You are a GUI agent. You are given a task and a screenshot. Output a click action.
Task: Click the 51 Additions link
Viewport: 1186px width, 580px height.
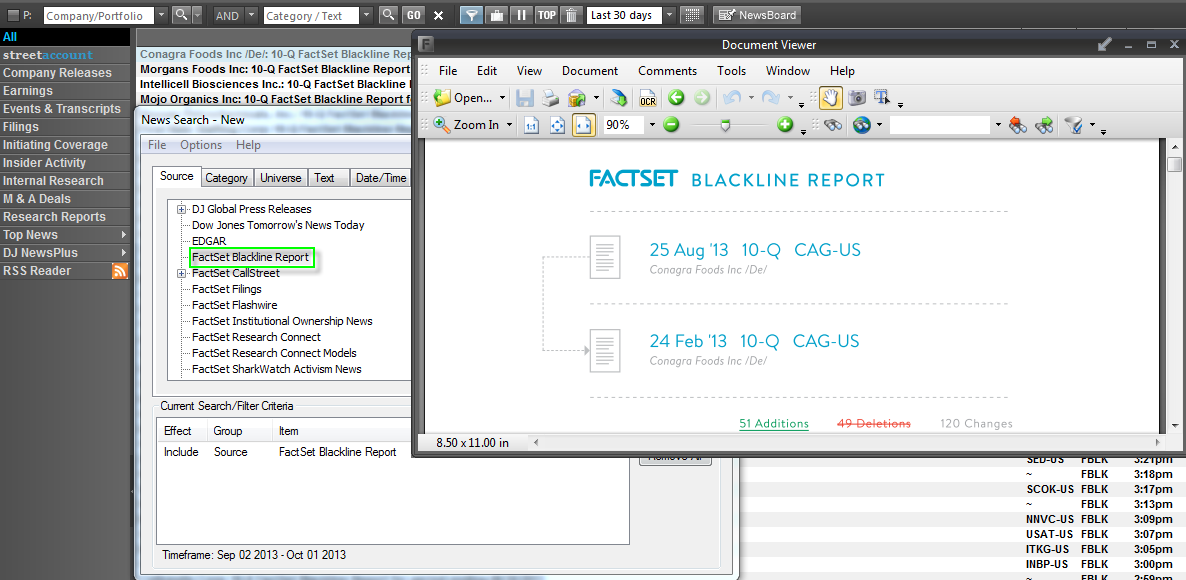click(773, 423)
